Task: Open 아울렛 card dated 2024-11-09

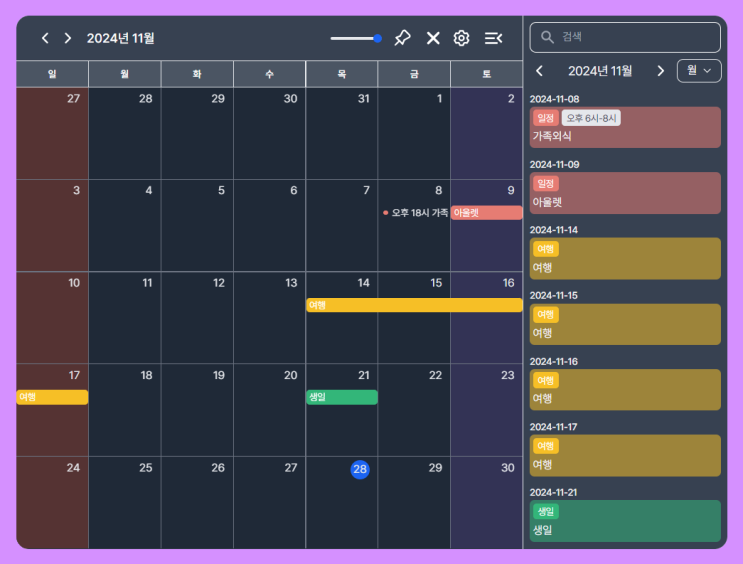Action: [x=625, y=193]
